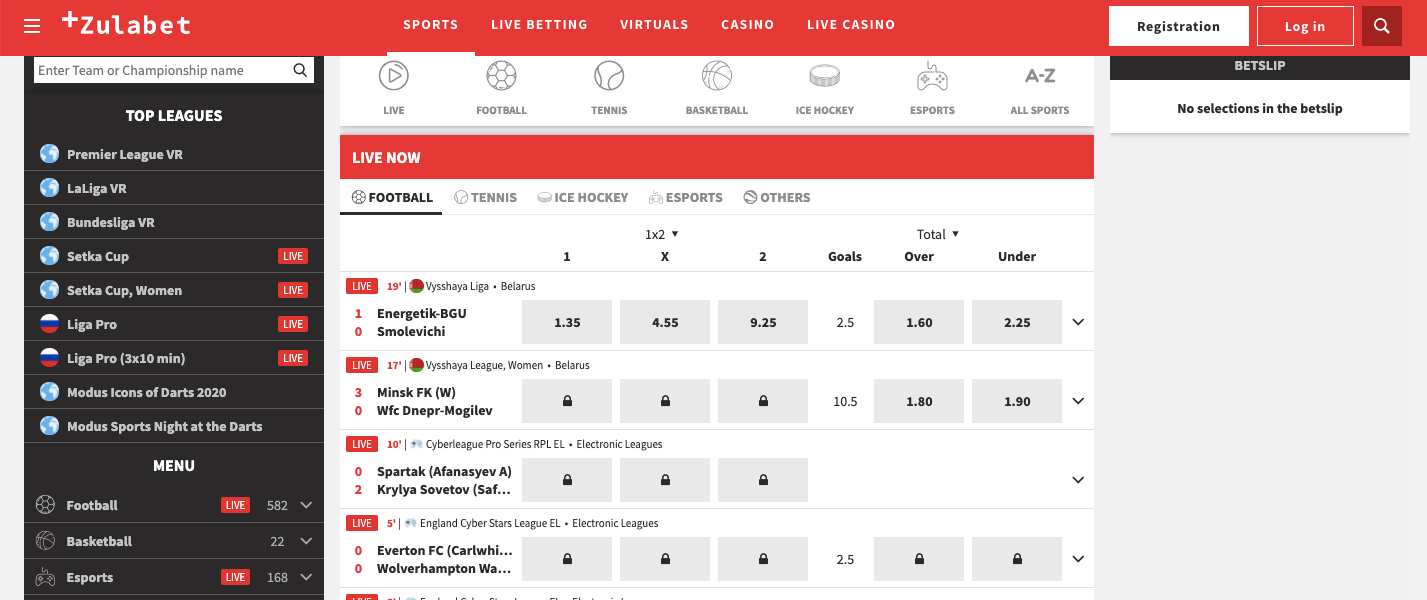Click the Liga Pro LIVE badge
The height and width of the screenshot is (600, 1427).
(293, 324)
